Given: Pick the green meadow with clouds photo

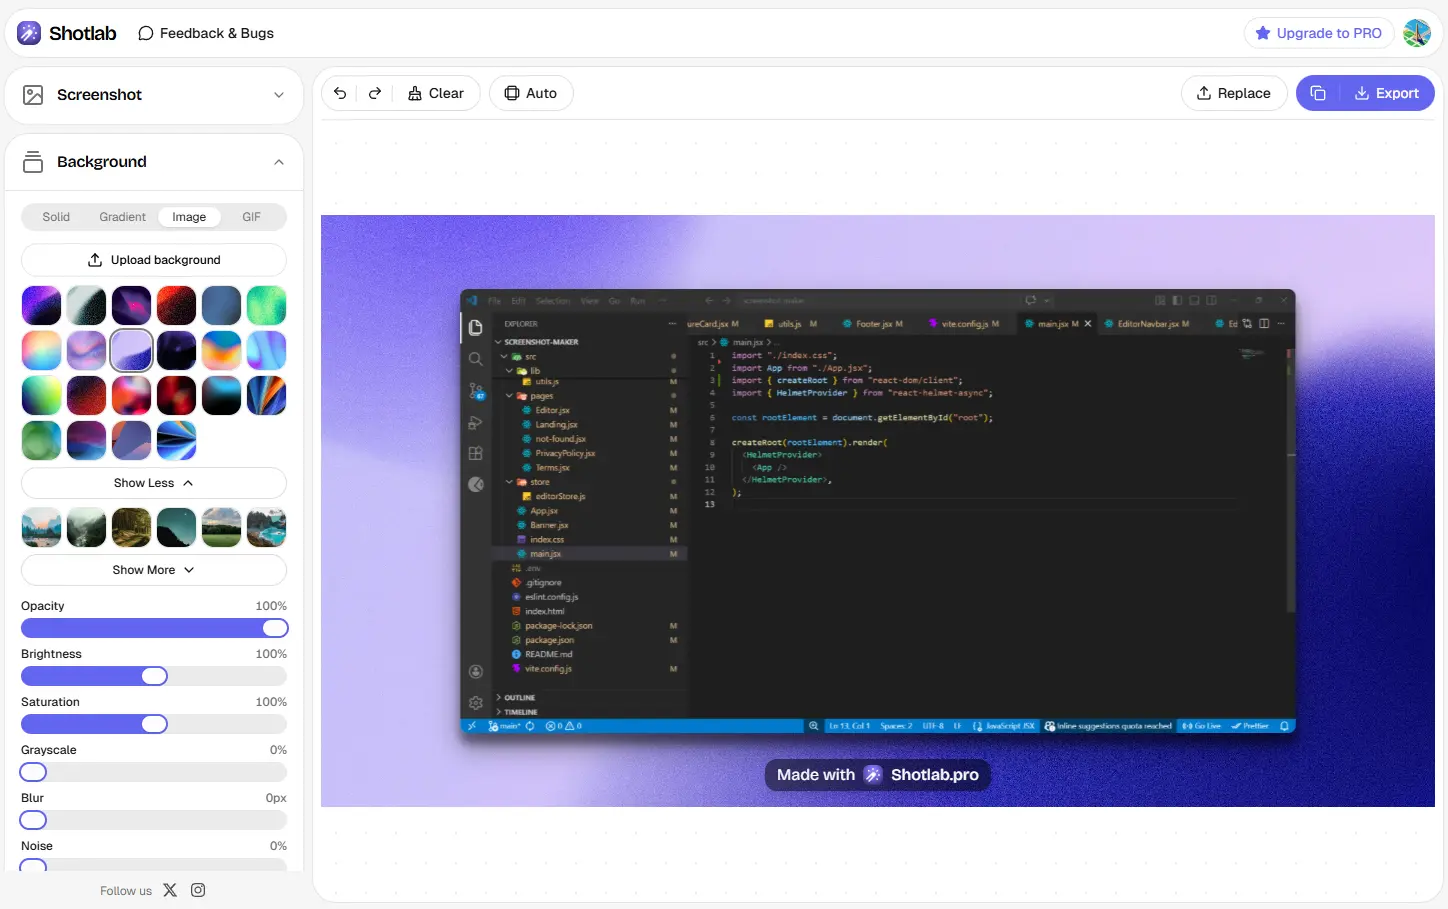Looking at the screenshot, I should [221, 527].
